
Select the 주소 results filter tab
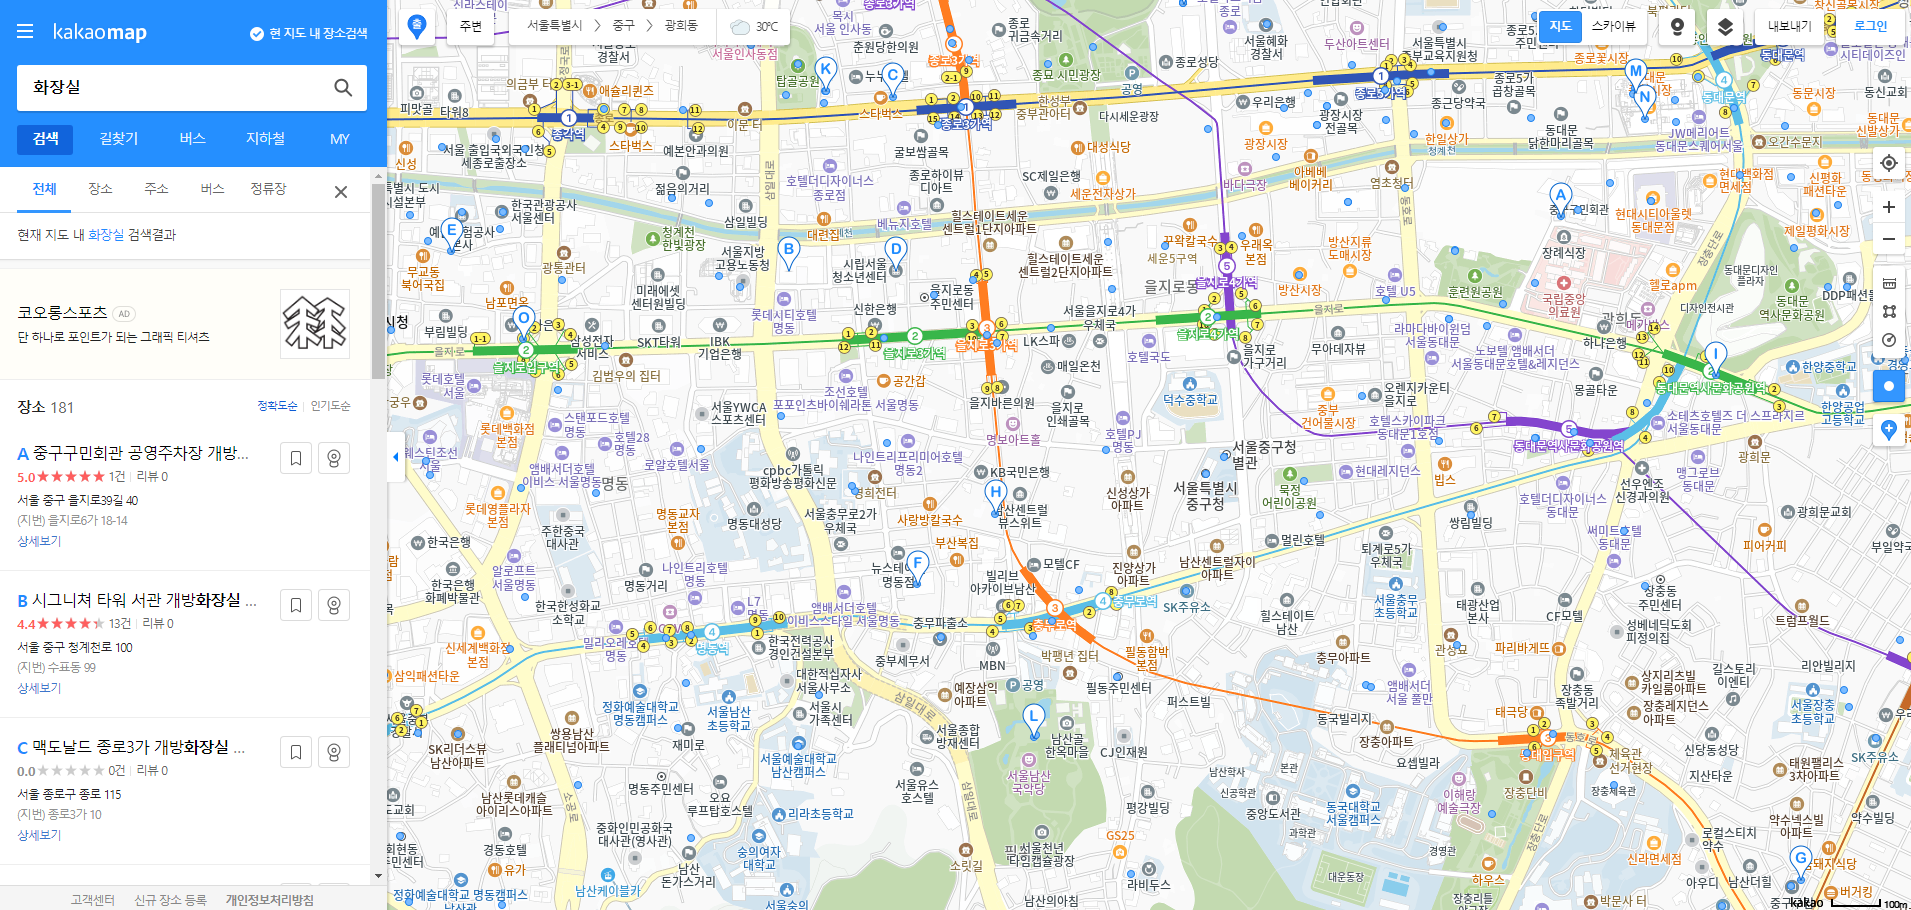(x=156, y=189)
